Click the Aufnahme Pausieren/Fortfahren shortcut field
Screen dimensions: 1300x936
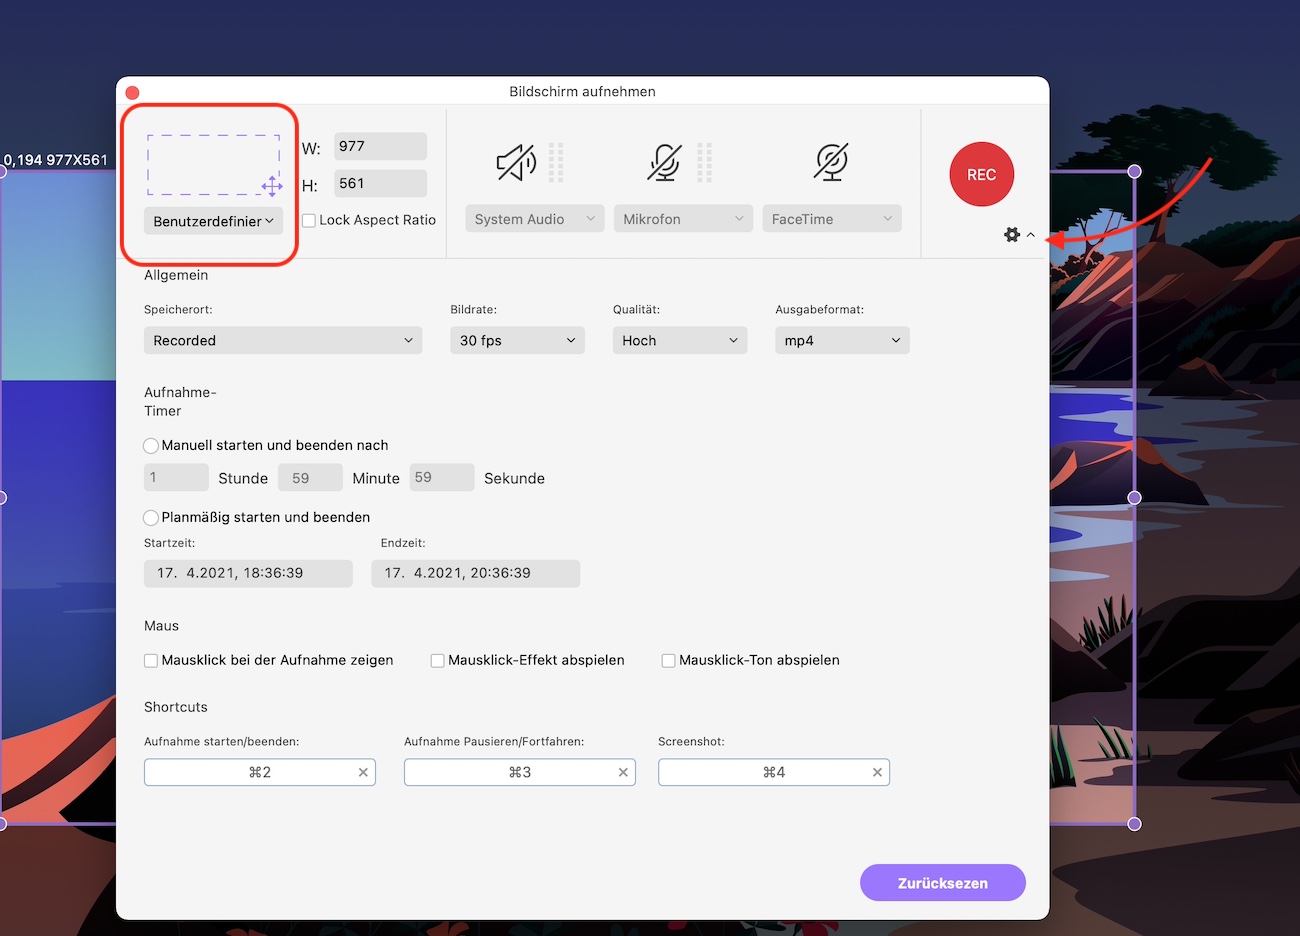tap(520, 772)
